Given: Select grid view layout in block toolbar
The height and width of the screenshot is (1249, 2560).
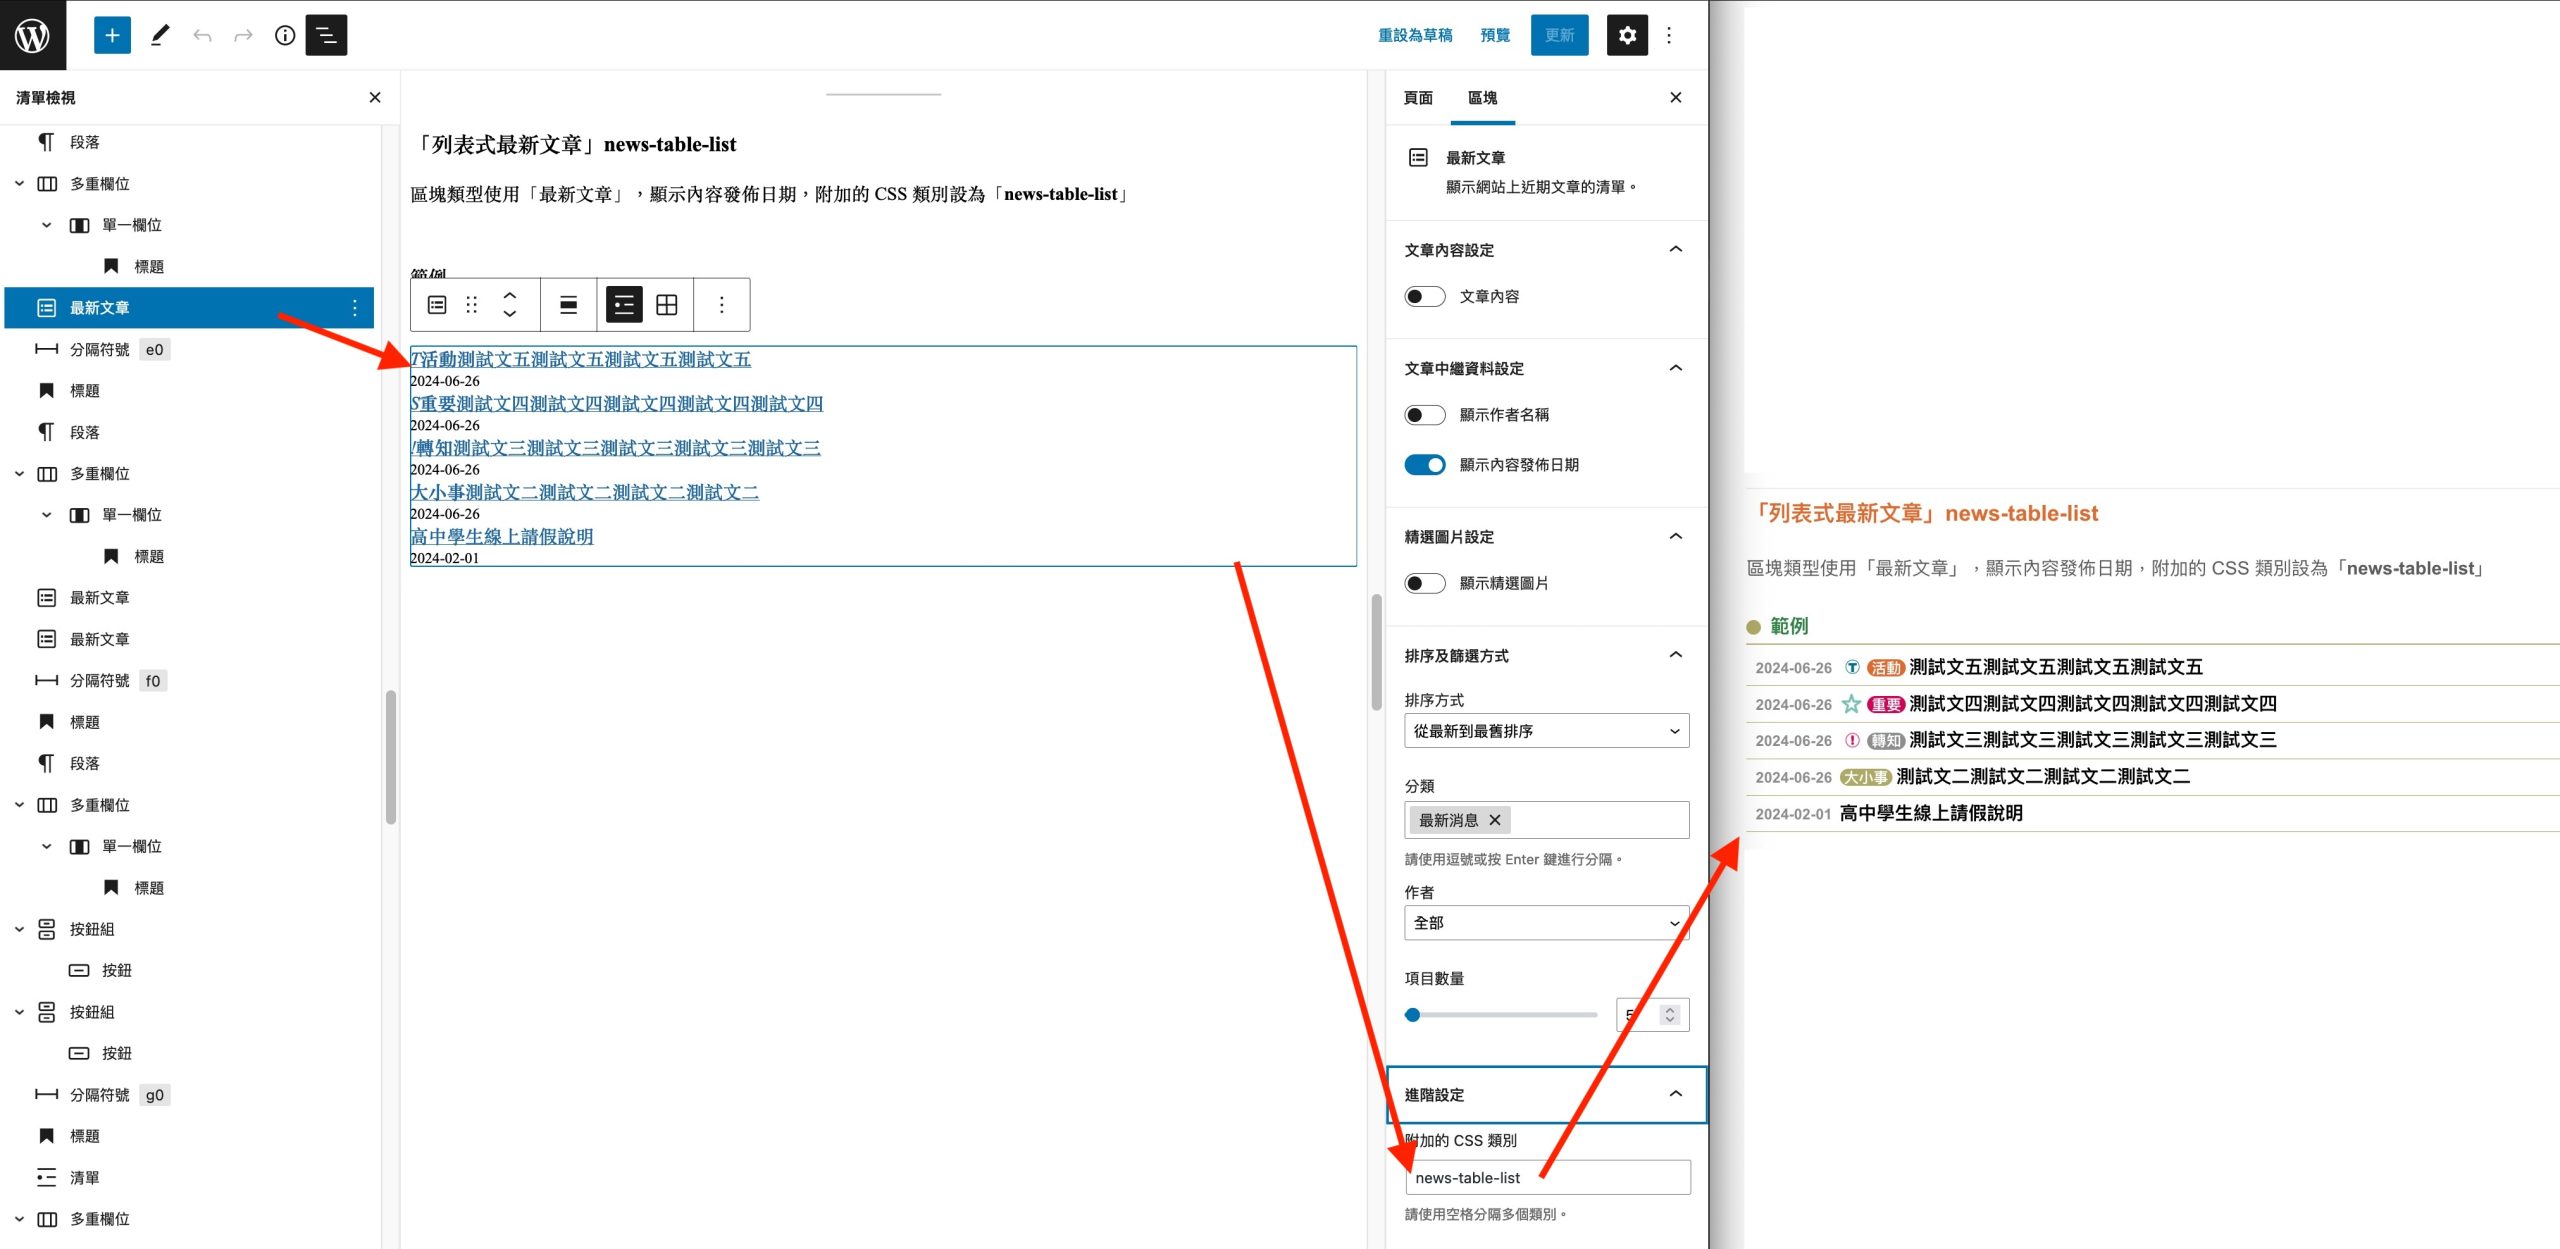Looking at the screenshot, I should (x=667, y=305).
